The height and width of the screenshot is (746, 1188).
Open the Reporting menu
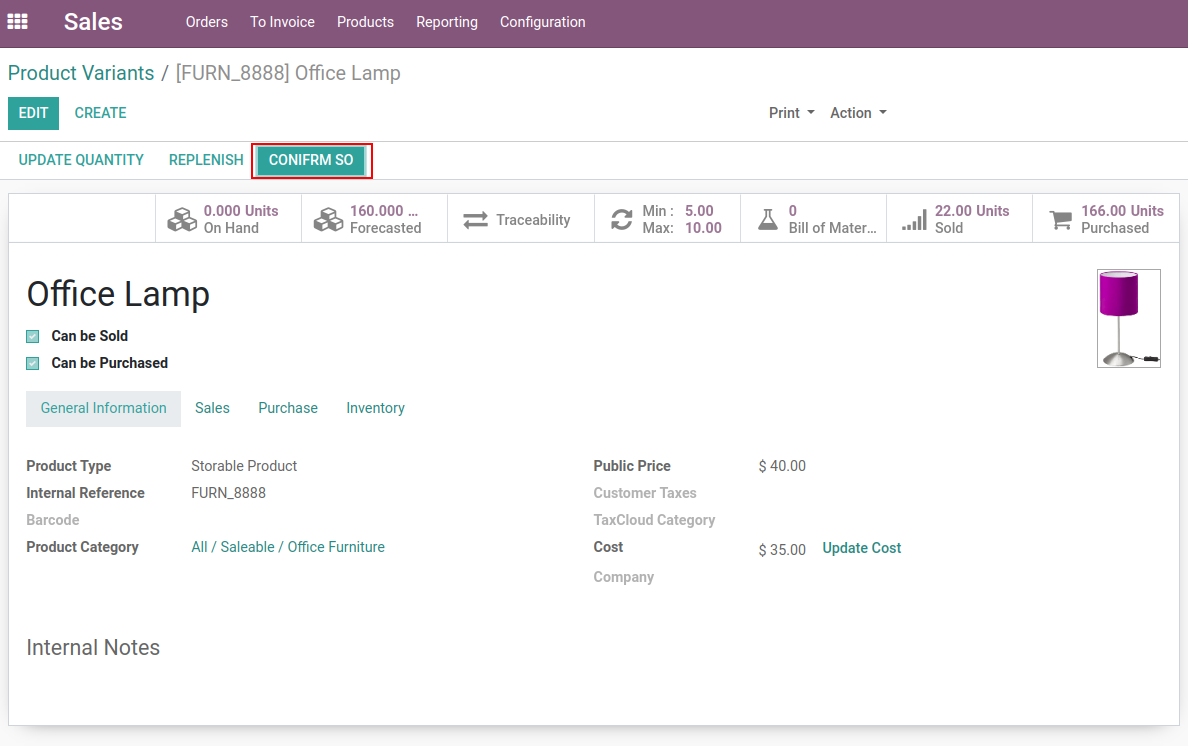(x=446, y=22)
